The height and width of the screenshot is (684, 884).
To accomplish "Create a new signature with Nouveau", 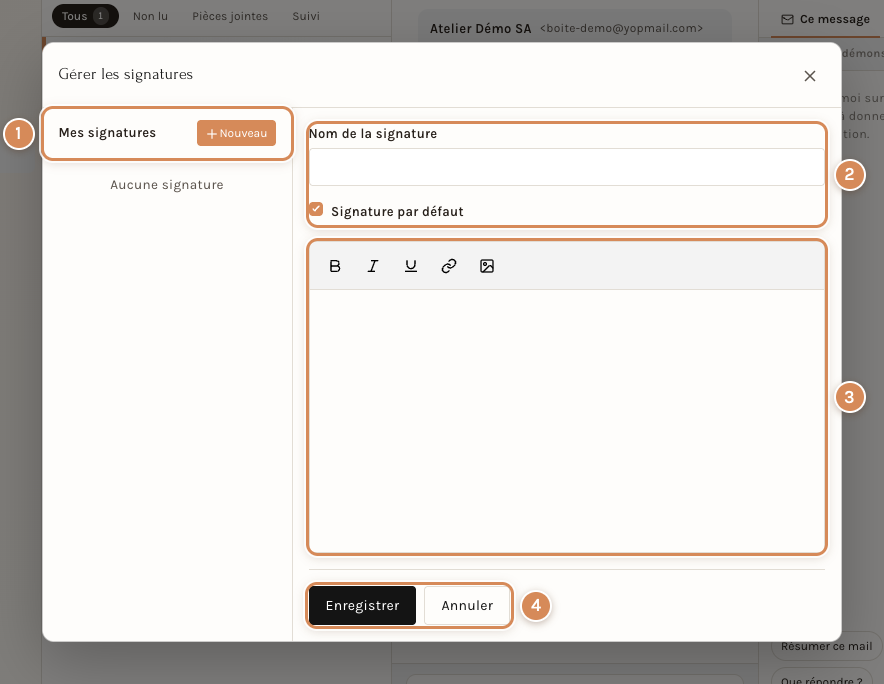I will tap(236, 133).
